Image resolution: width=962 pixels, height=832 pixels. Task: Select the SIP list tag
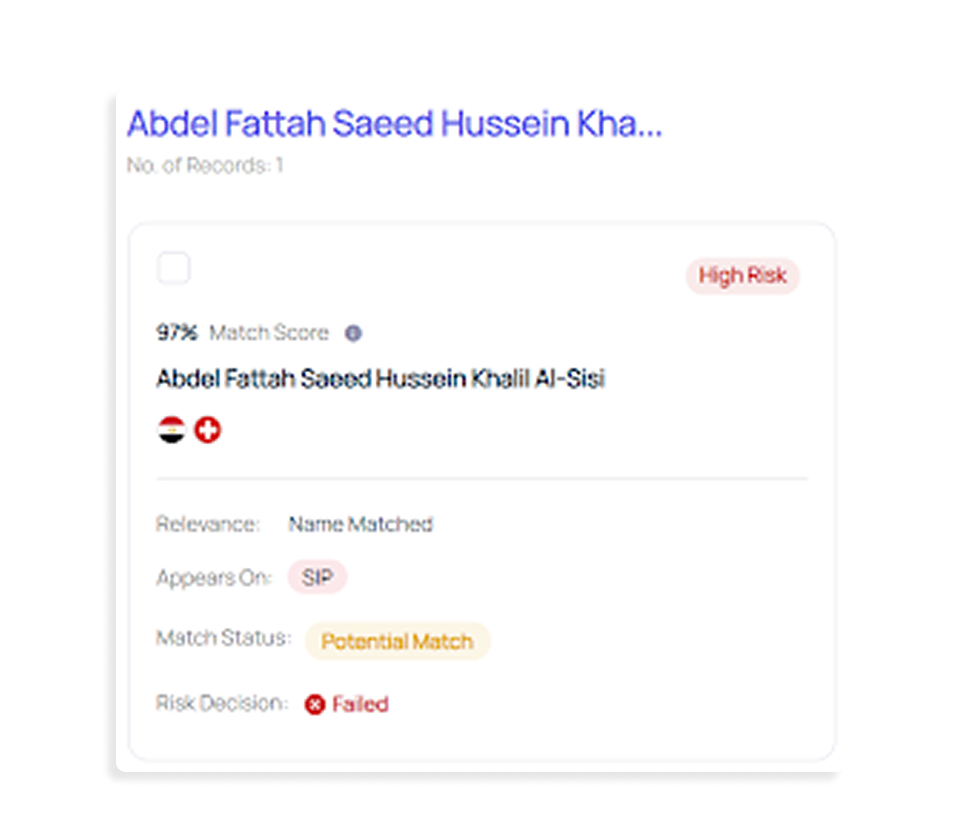[317, 578]
